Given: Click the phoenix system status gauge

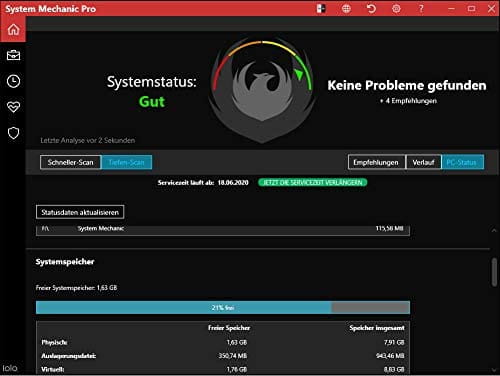Looking at the screenshot, I should pyautogui.click(x=262, y=91).
